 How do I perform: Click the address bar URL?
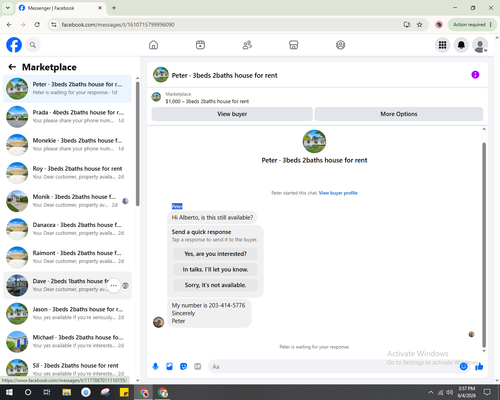tap(118, 25)
